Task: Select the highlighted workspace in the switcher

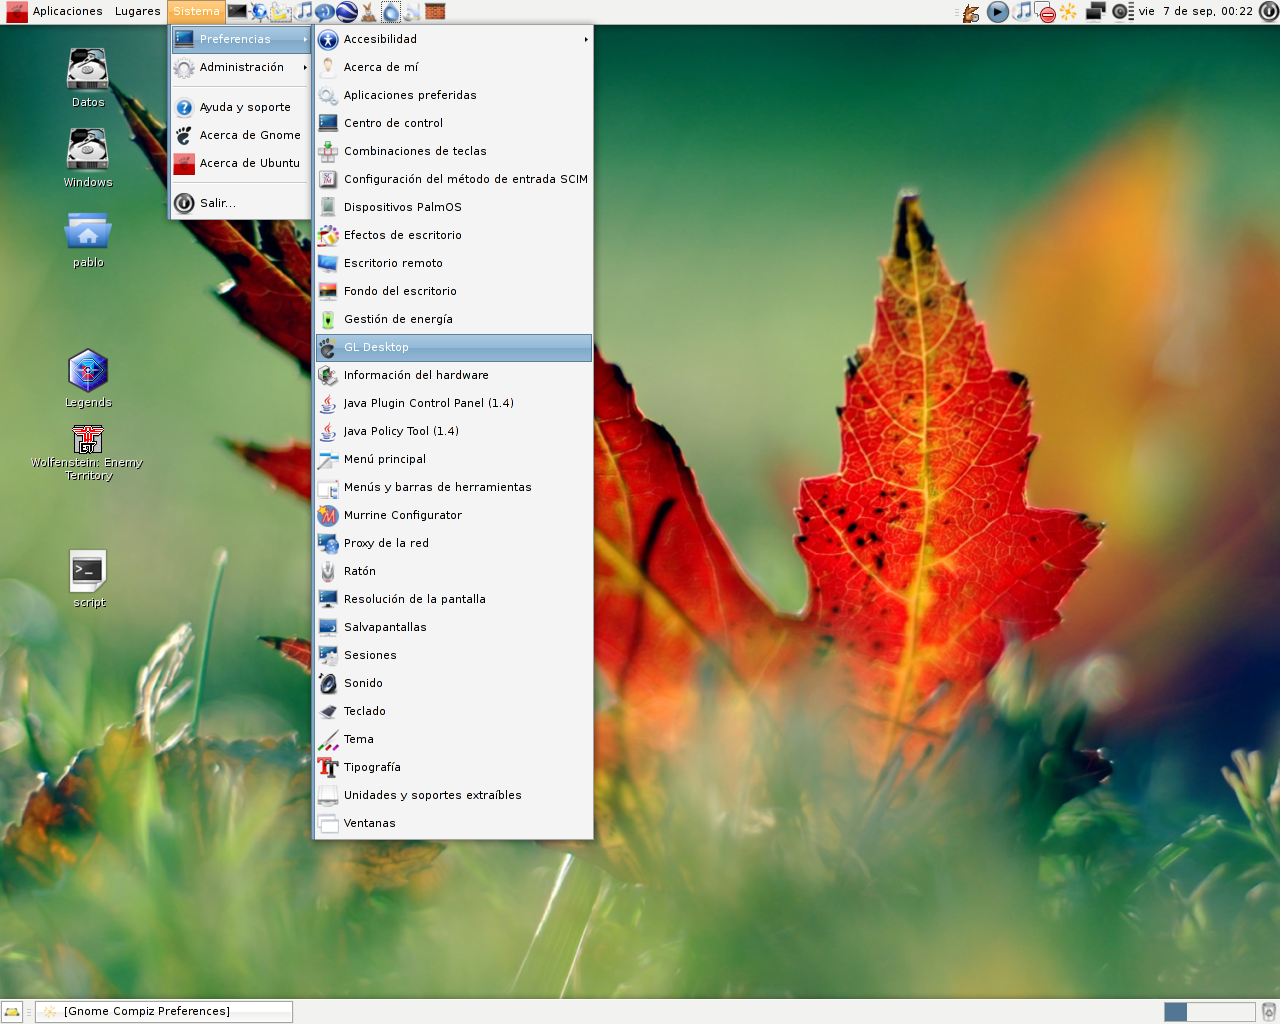Action: (x=1176, y=1012)
